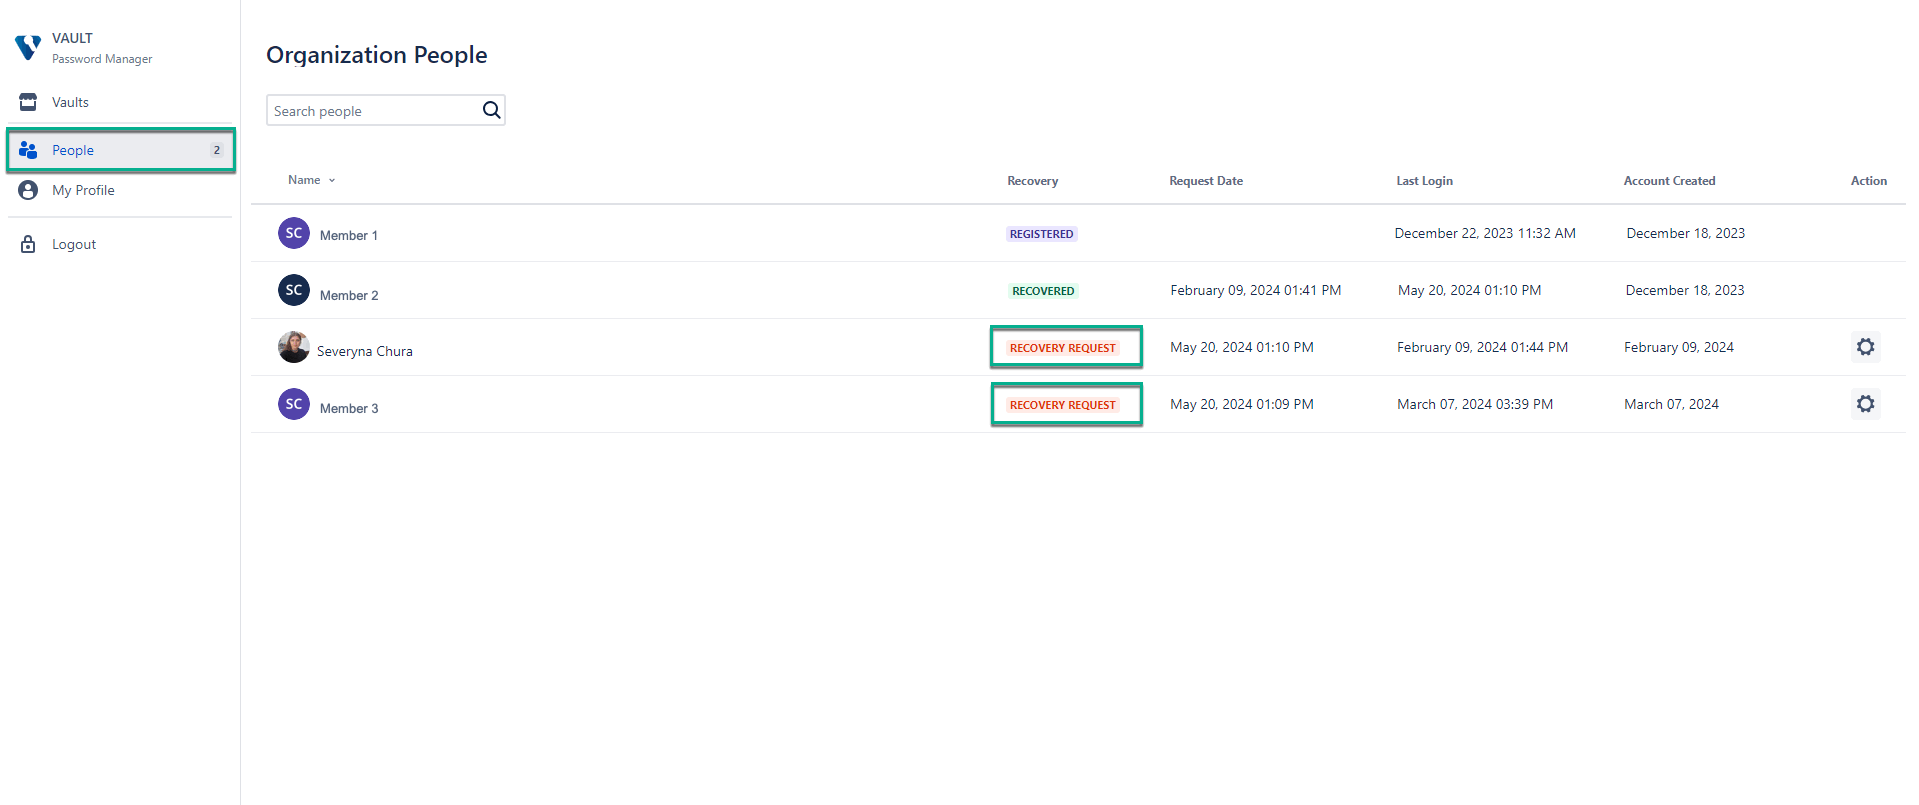The height and width of the screenshot is (805, 1919).
Task: Open settings gear for Member 3
Action: 1865,404
